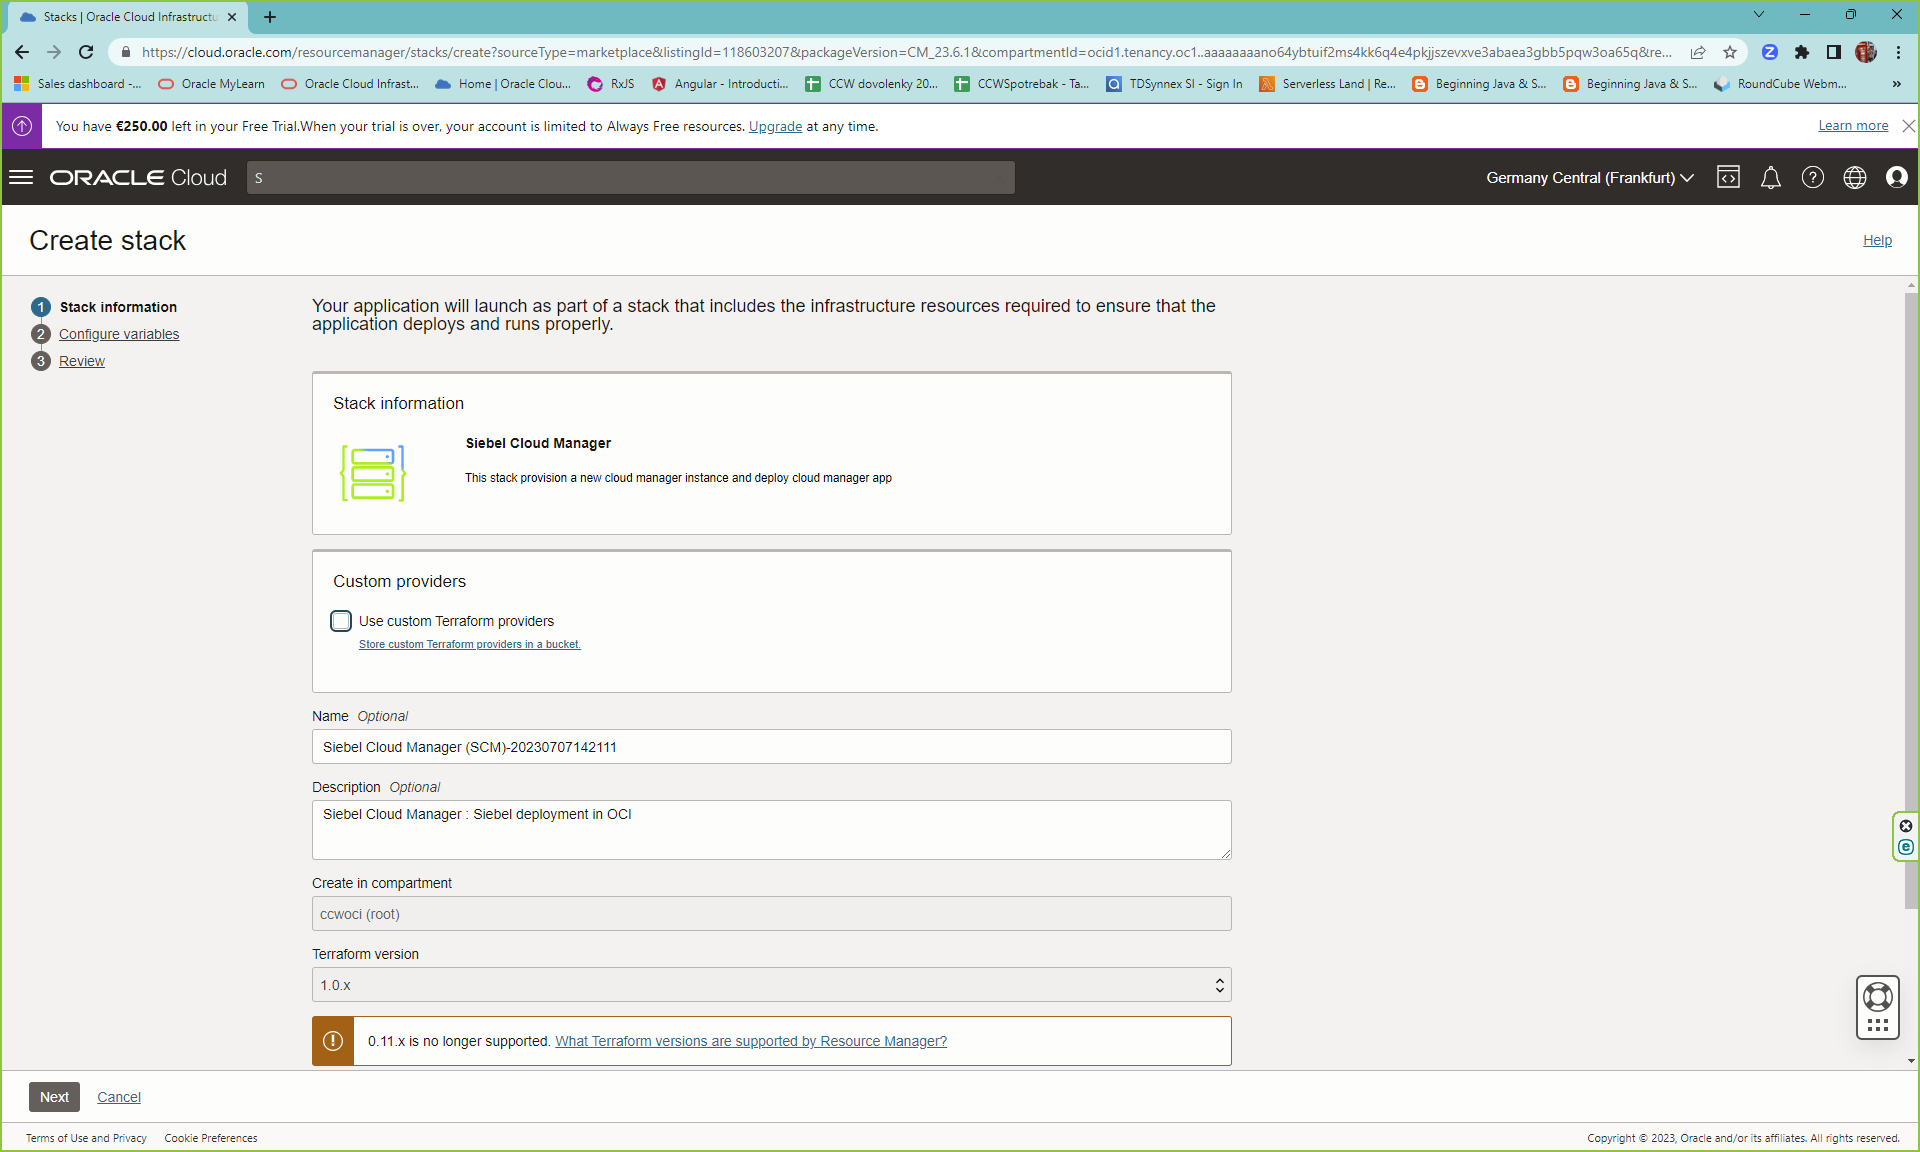
Task: Click the browser address bar
Action: 905,52
